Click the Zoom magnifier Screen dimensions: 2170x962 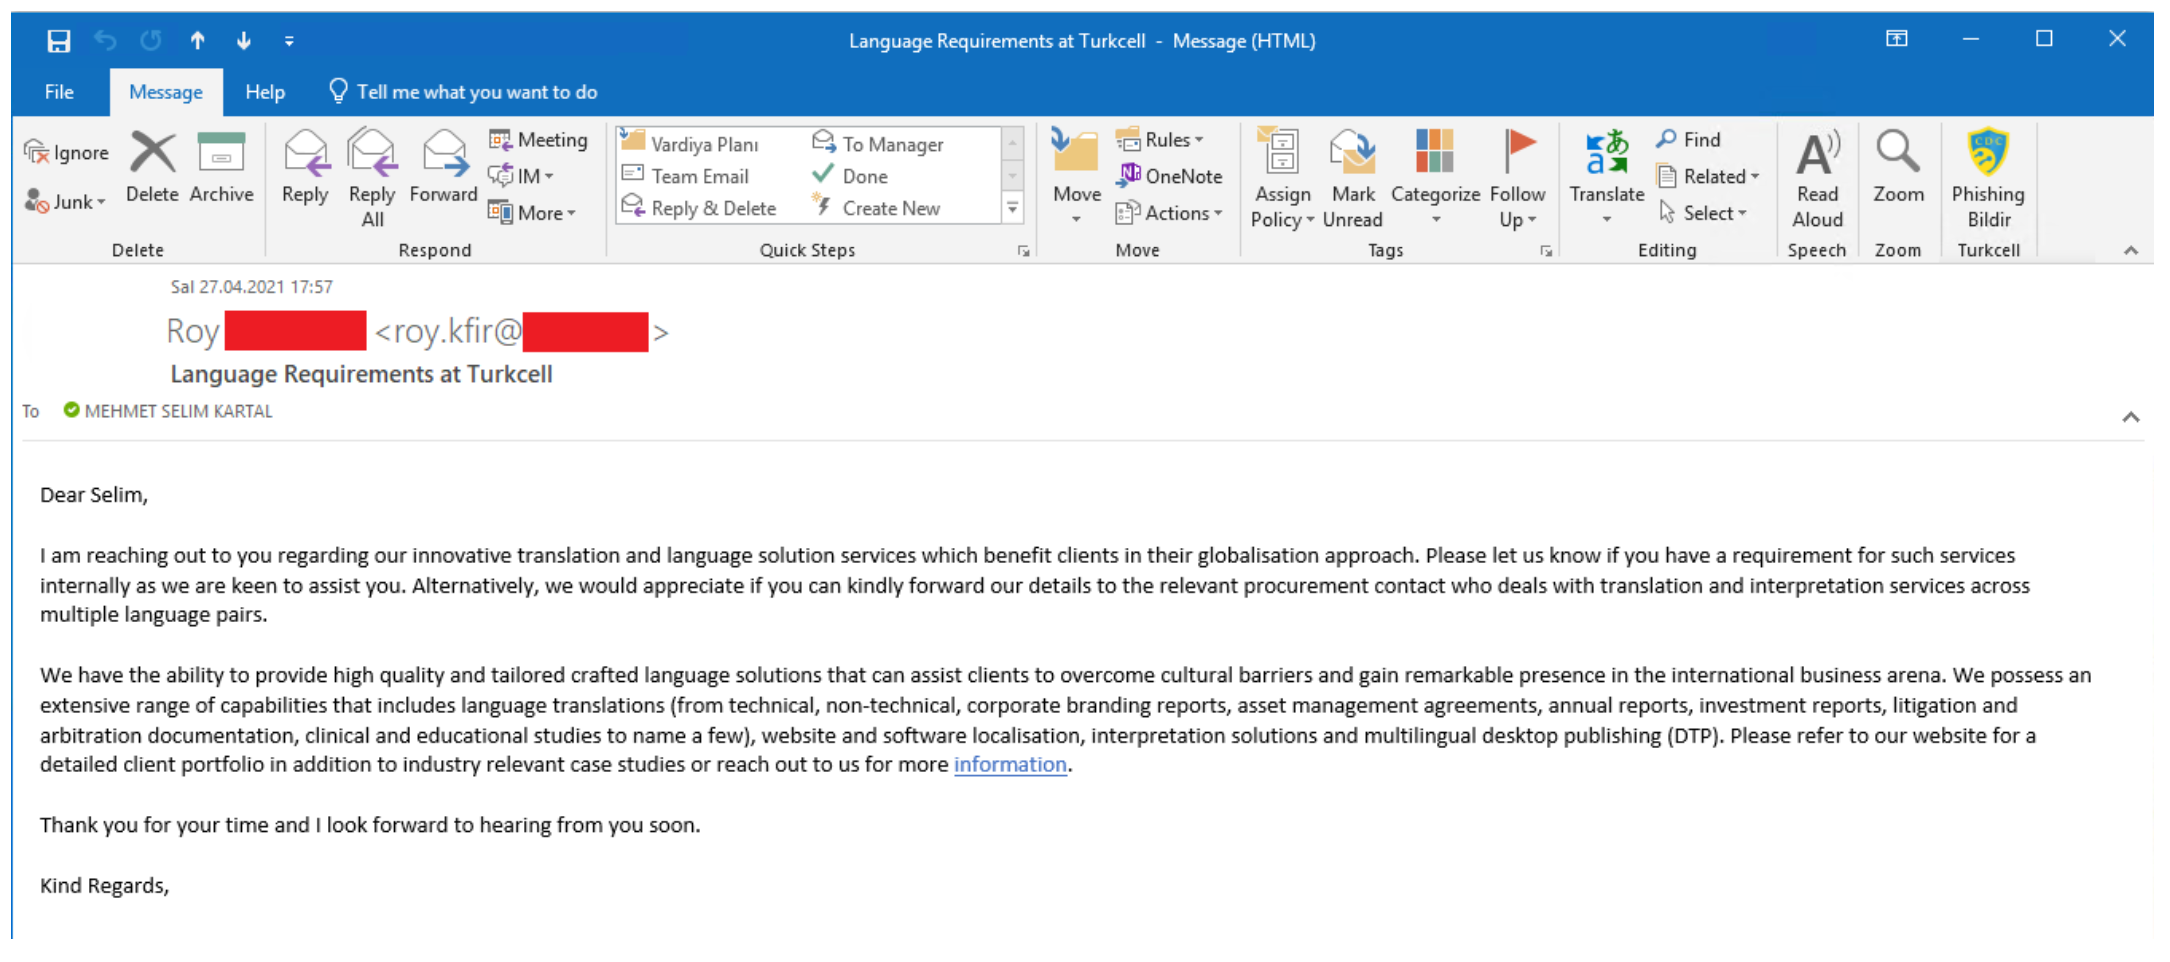click(x=1898, y=167)
